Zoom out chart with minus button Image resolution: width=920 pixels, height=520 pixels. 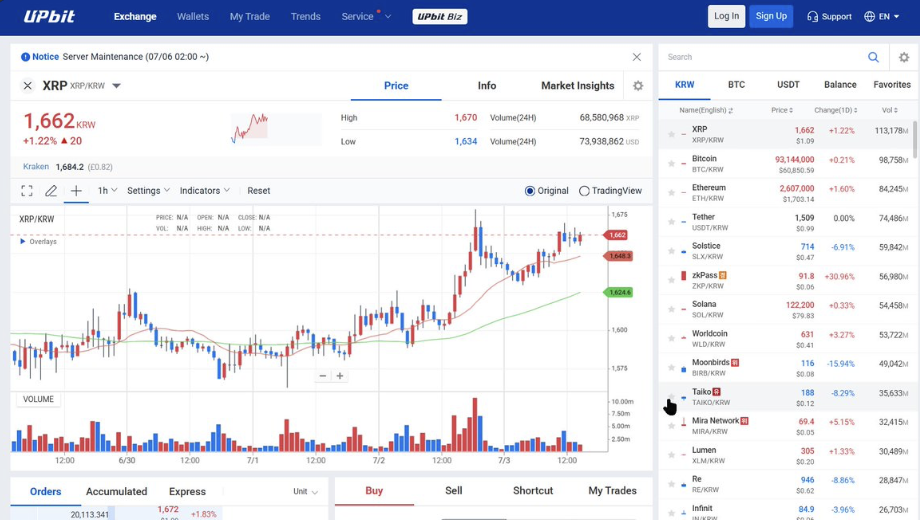point(322,376)
